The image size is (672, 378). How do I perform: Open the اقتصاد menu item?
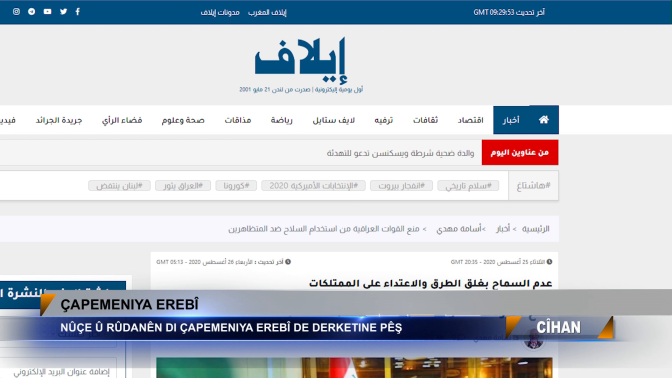pyautogui.click(x=470, y=120)
